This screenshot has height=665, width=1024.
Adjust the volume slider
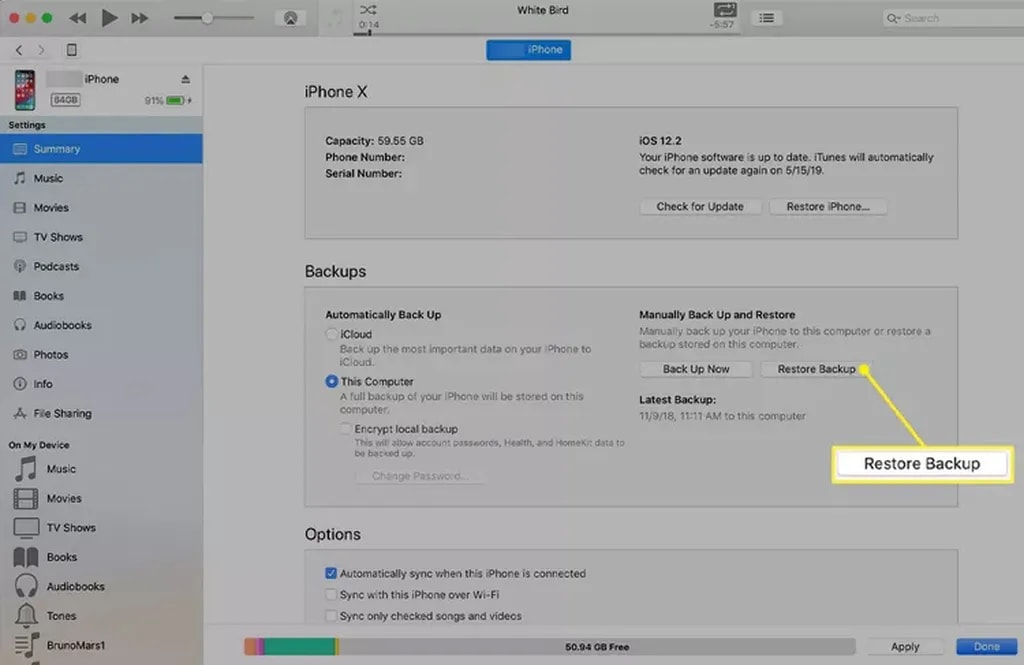(x=207, y=18)
